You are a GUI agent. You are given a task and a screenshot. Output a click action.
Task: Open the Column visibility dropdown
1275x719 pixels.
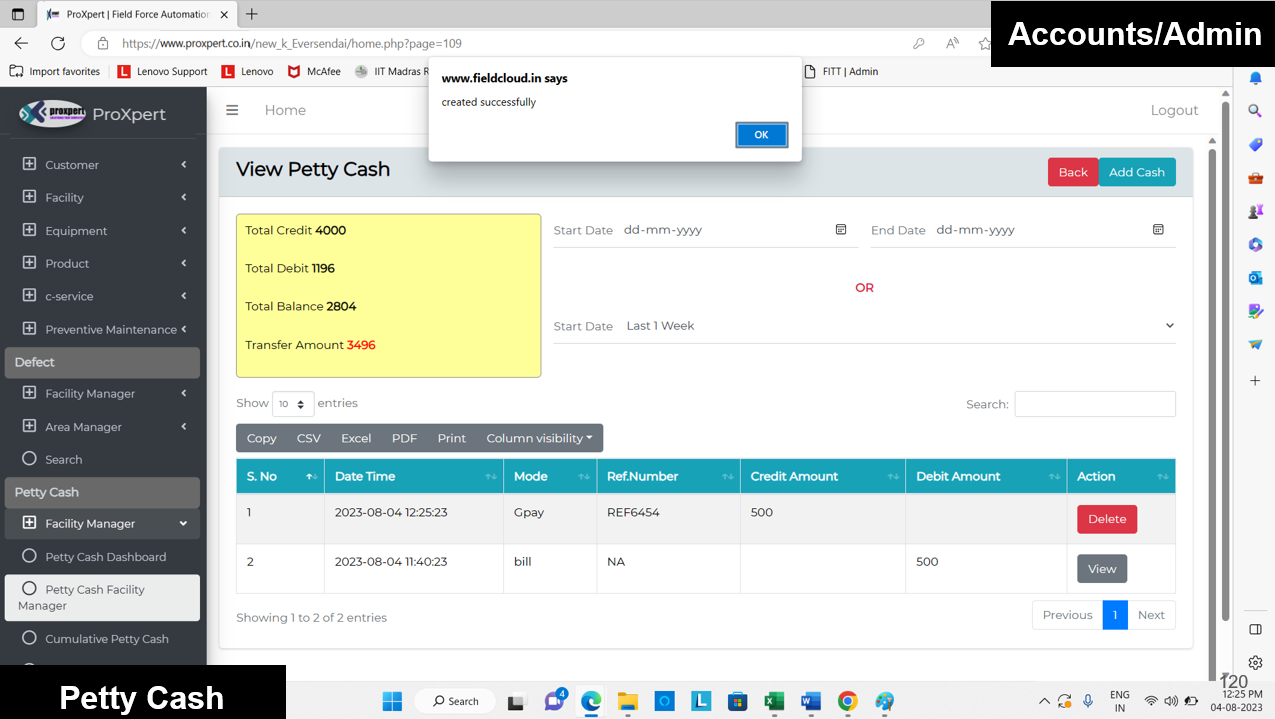tap(539, 438)
